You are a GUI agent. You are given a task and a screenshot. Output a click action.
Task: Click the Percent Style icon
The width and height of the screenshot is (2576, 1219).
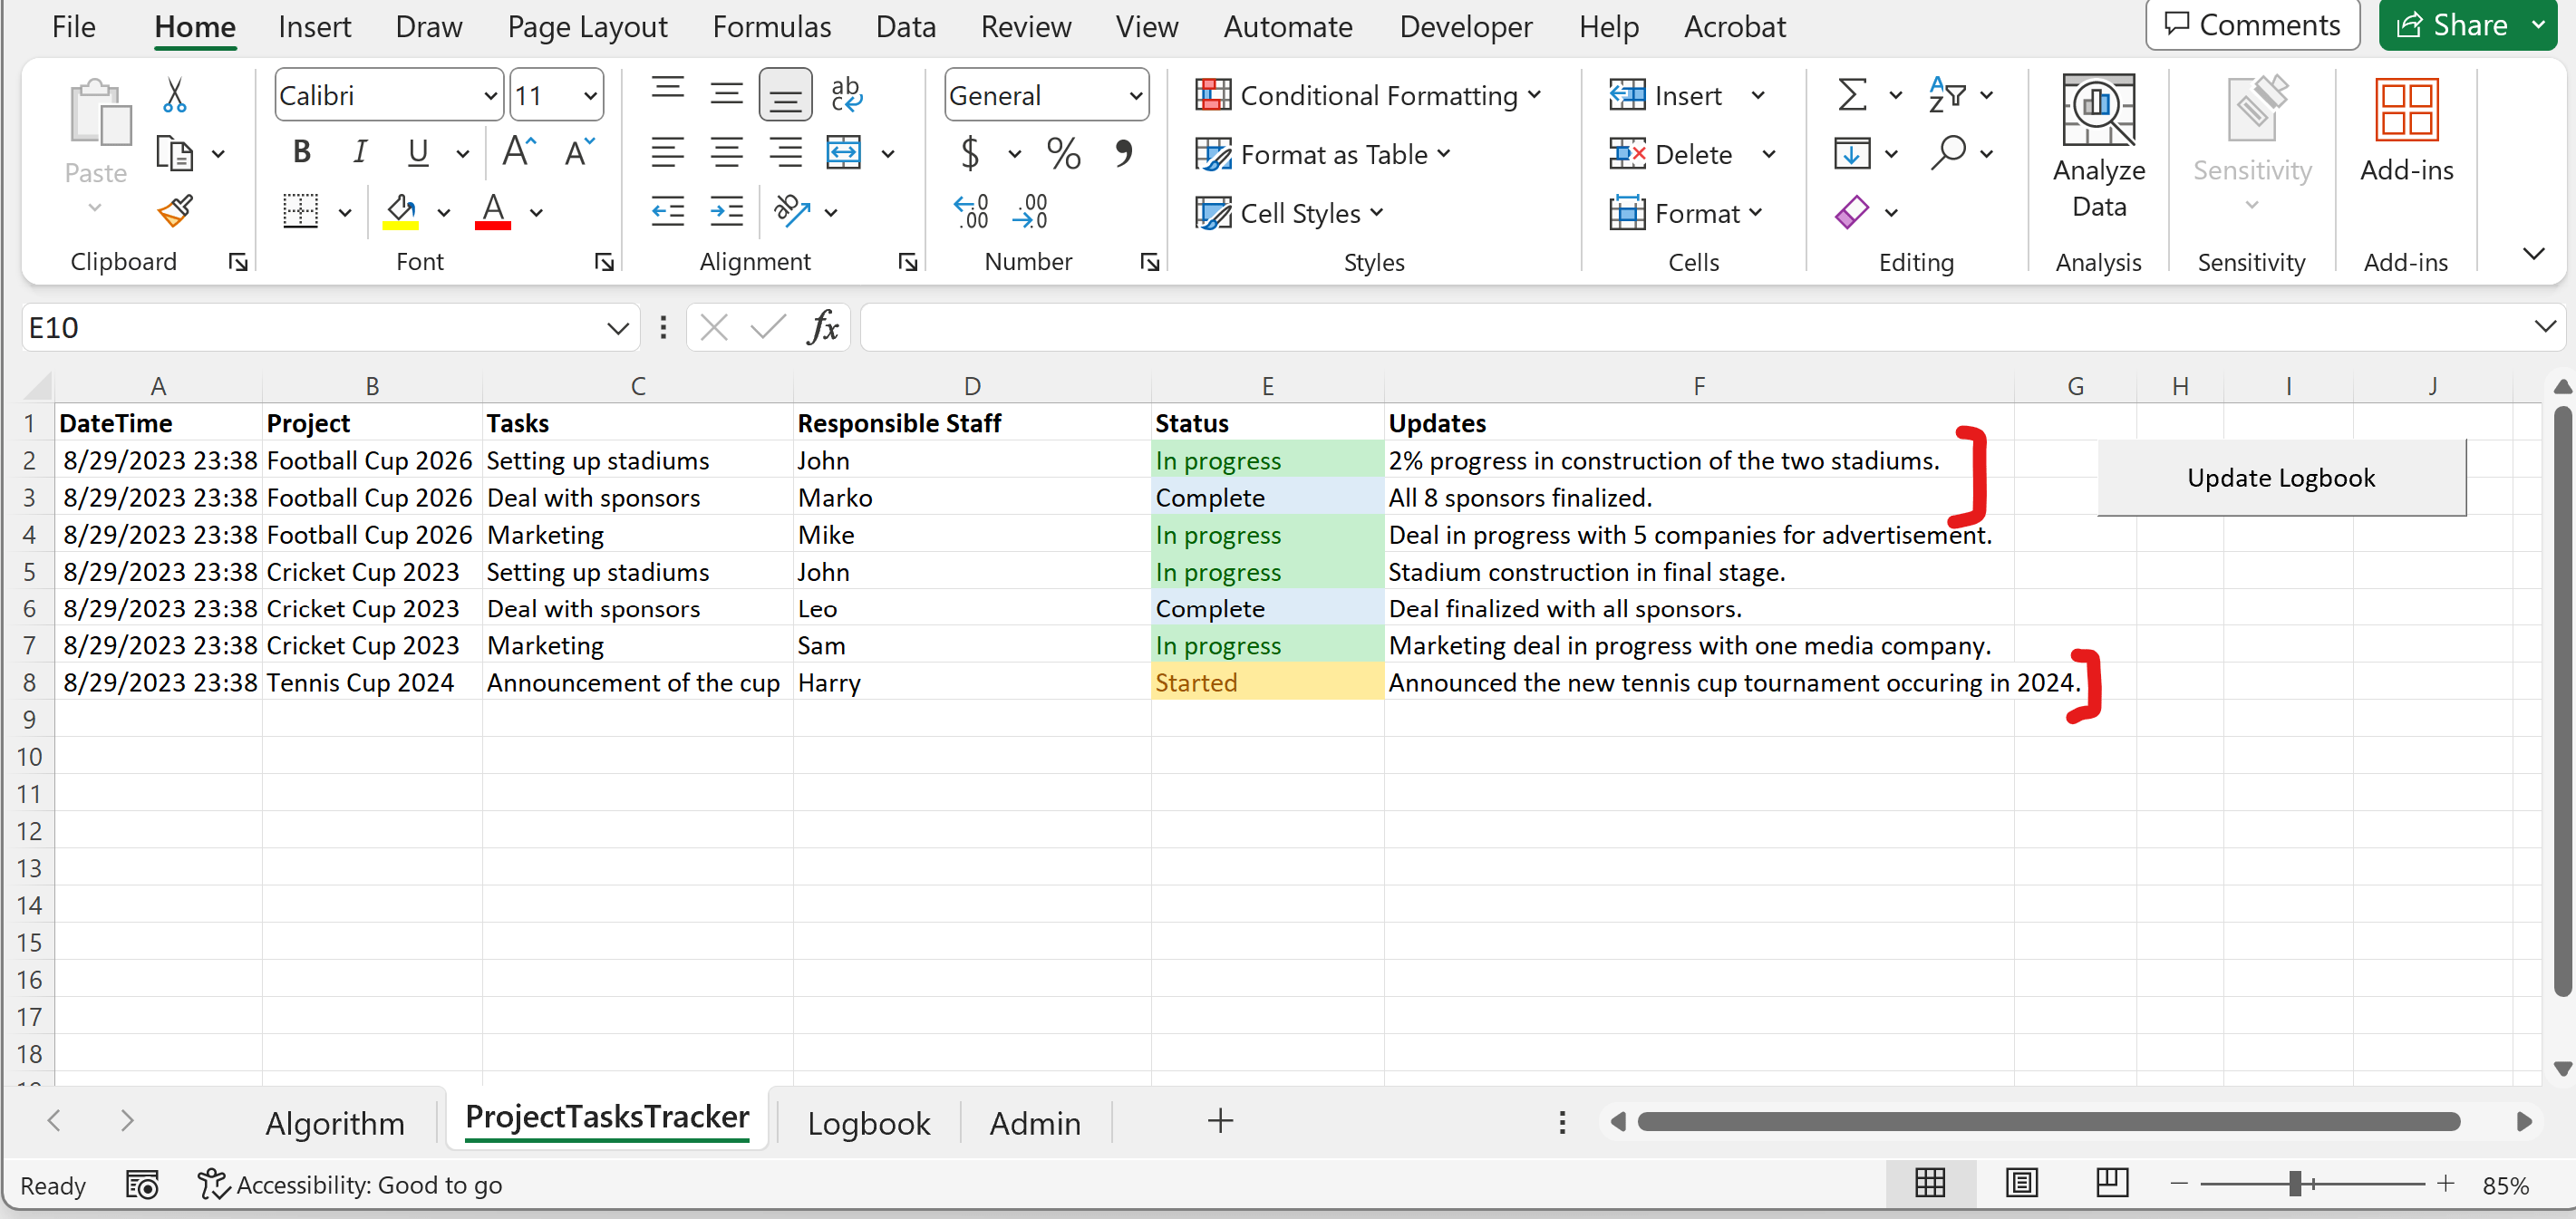click(x=1063, y=154)
